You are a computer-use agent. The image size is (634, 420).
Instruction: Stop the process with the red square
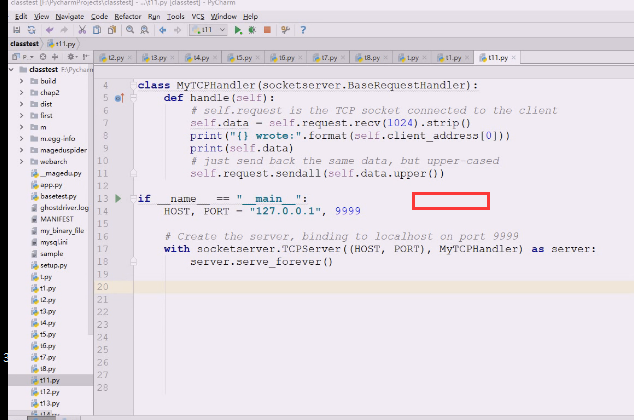pyautogui.click(x=267, y=30)
